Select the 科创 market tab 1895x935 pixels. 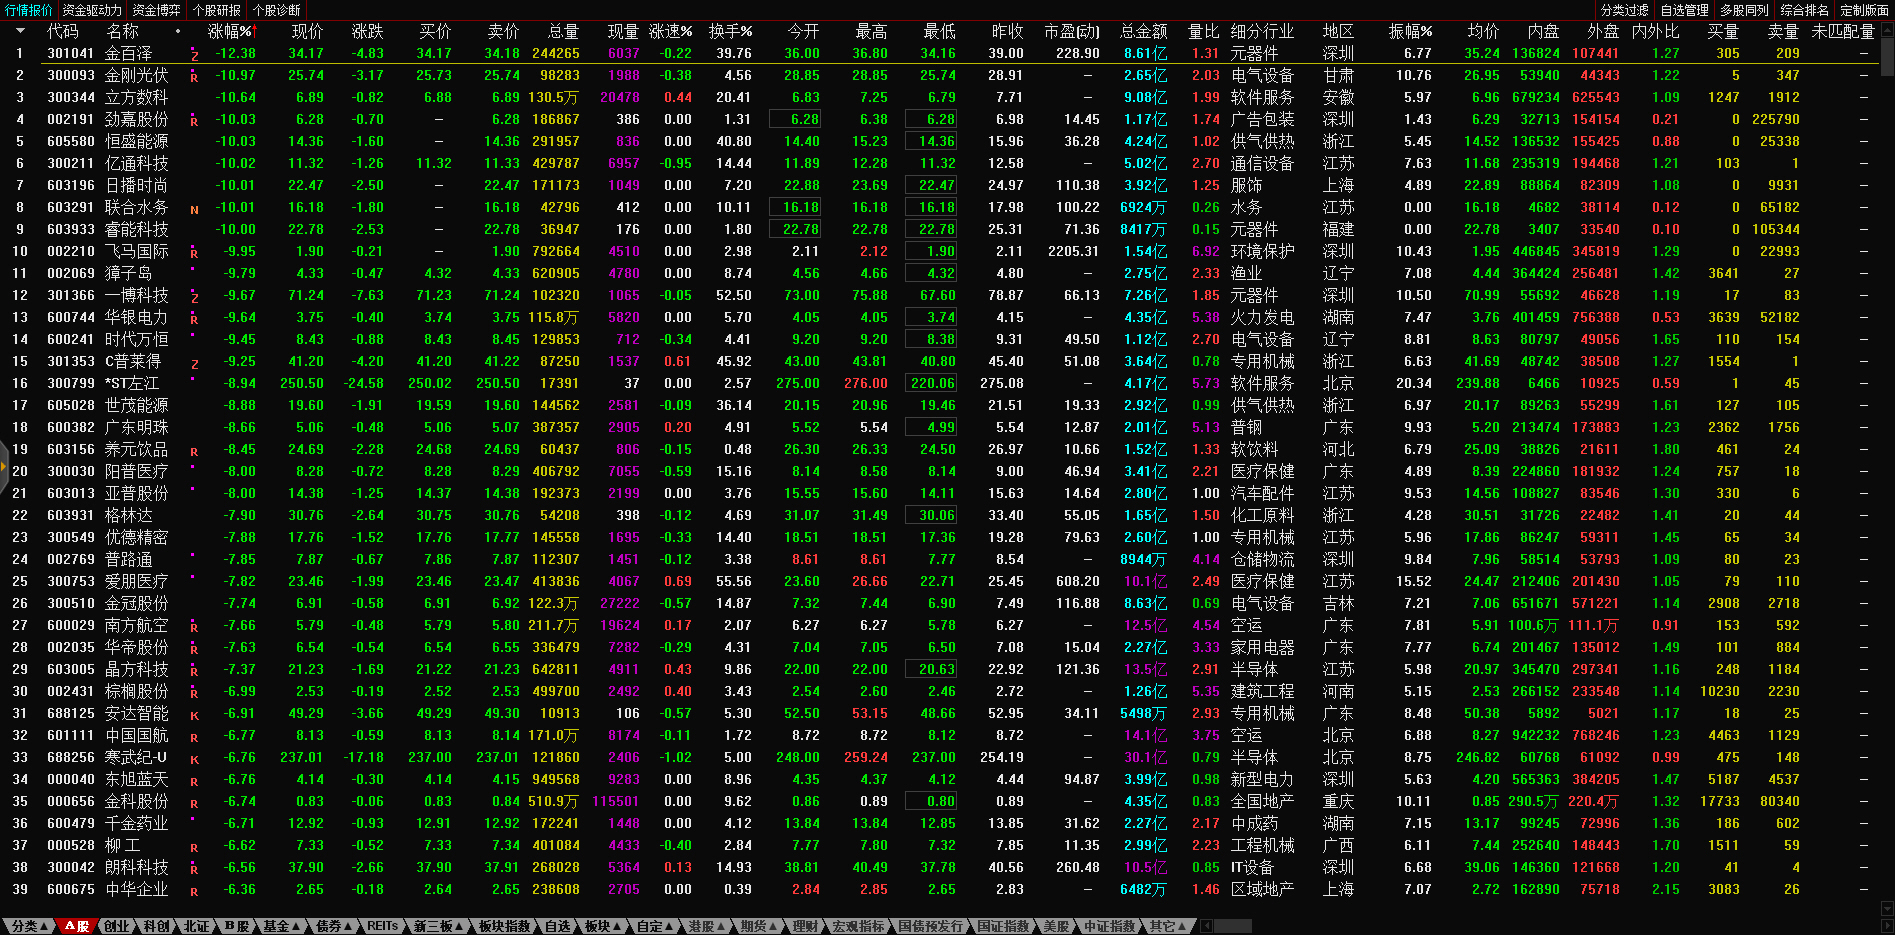pos(156,926)
